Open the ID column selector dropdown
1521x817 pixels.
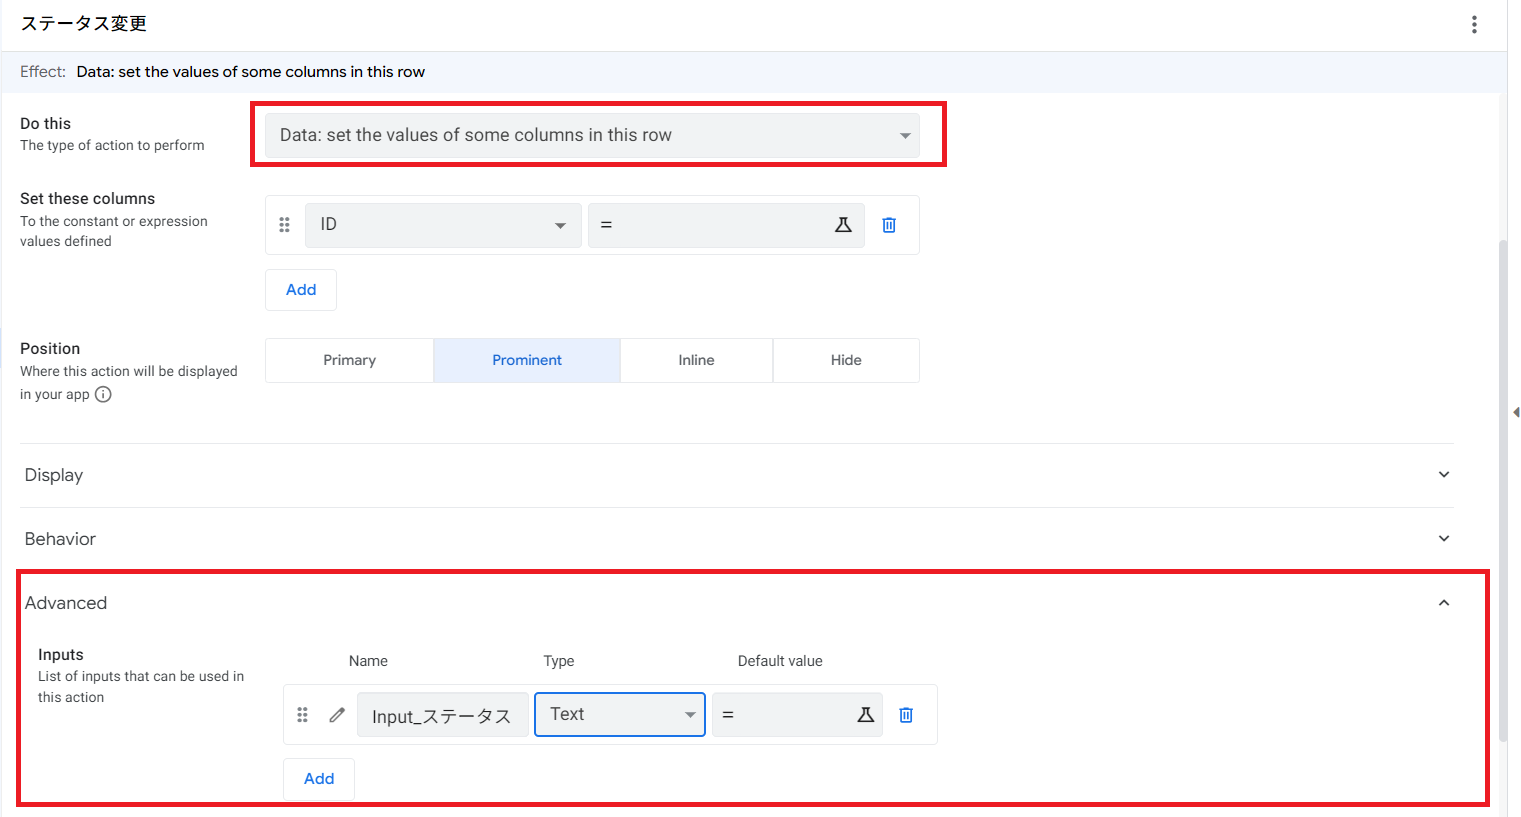(x=442, y=225)
